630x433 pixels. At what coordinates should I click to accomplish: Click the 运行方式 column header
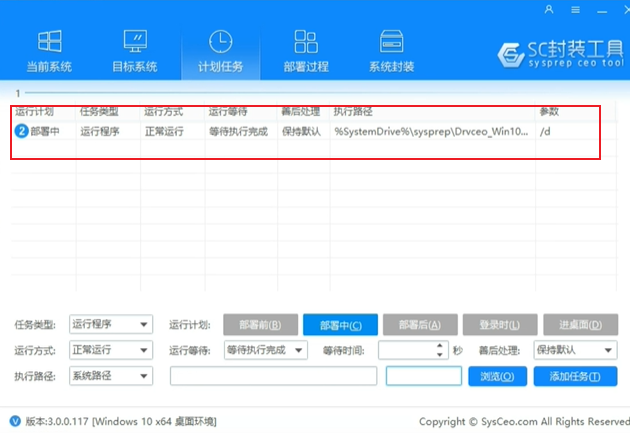coord(164,112)
